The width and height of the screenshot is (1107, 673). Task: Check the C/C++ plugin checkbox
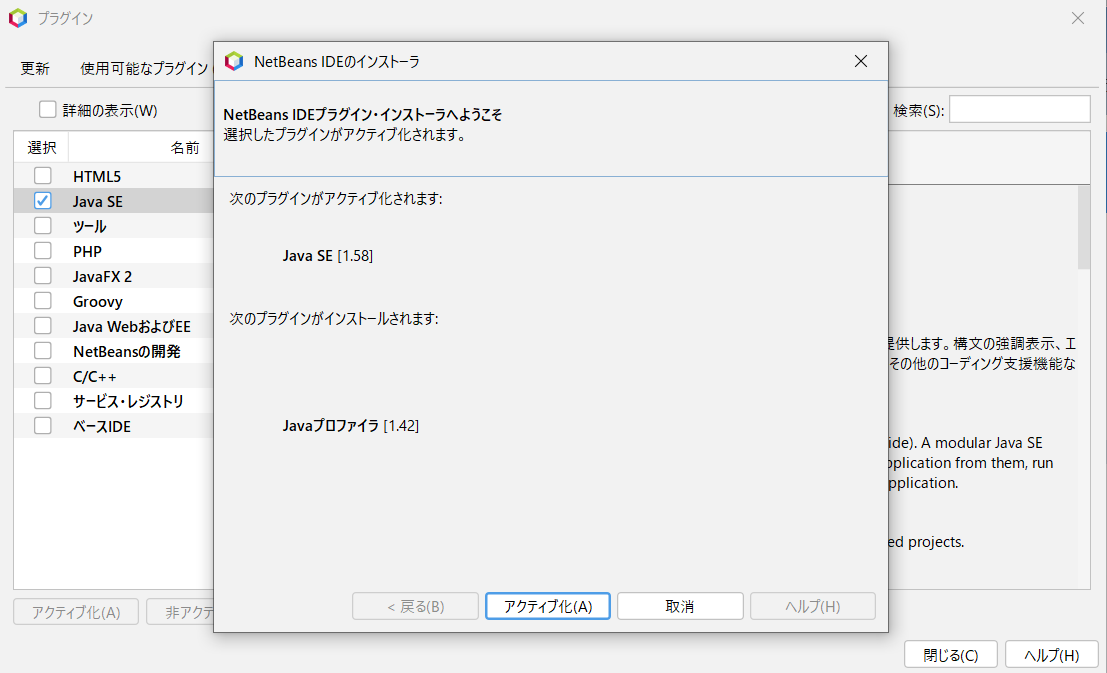coord(42,376)
